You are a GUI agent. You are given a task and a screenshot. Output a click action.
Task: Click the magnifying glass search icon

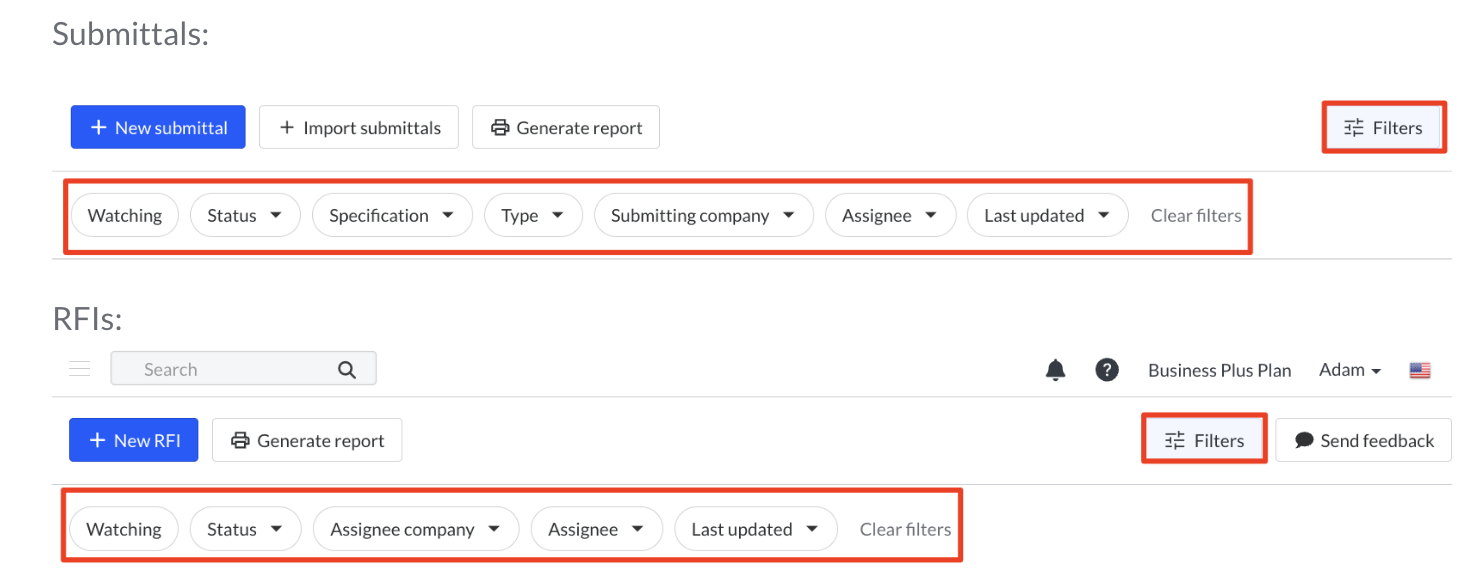point(347,369)
